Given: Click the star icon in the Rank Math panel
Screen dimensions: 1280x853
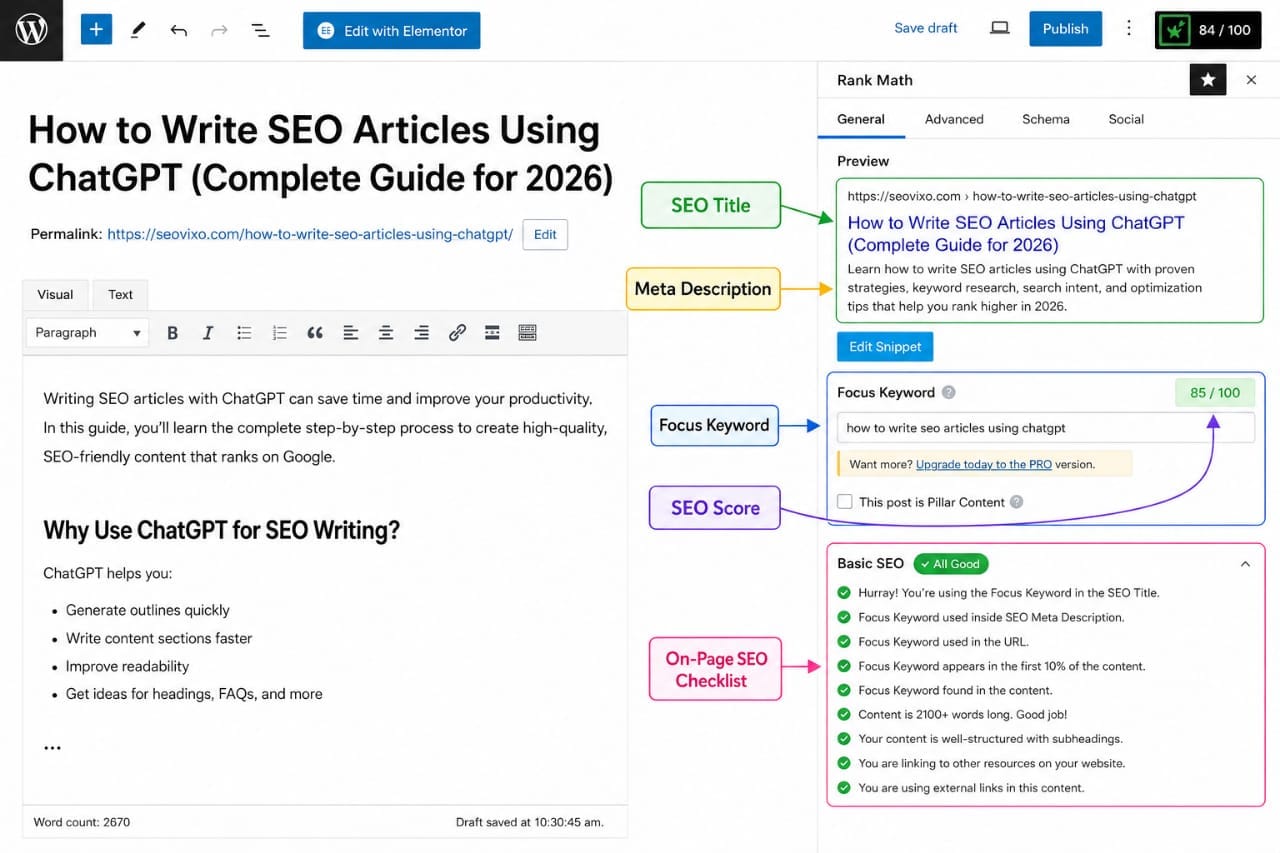Looking at the screenshot, I should click(1208, 80).
